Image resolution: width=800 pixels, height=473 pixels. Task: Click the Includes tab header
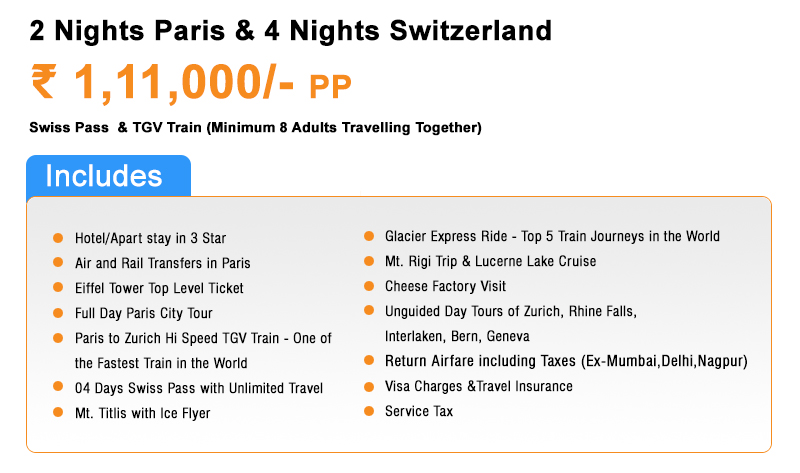(109, 176)
